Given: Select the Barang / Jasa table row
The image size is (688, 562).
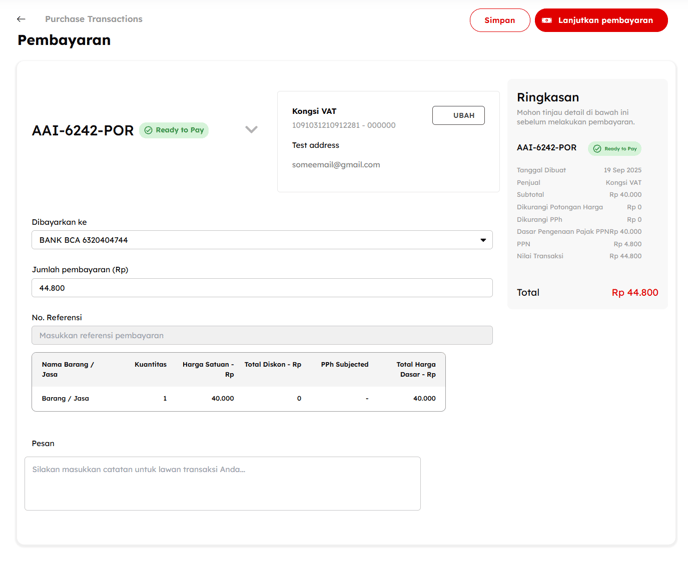Looking at the screenshot, I should [238, 398].
